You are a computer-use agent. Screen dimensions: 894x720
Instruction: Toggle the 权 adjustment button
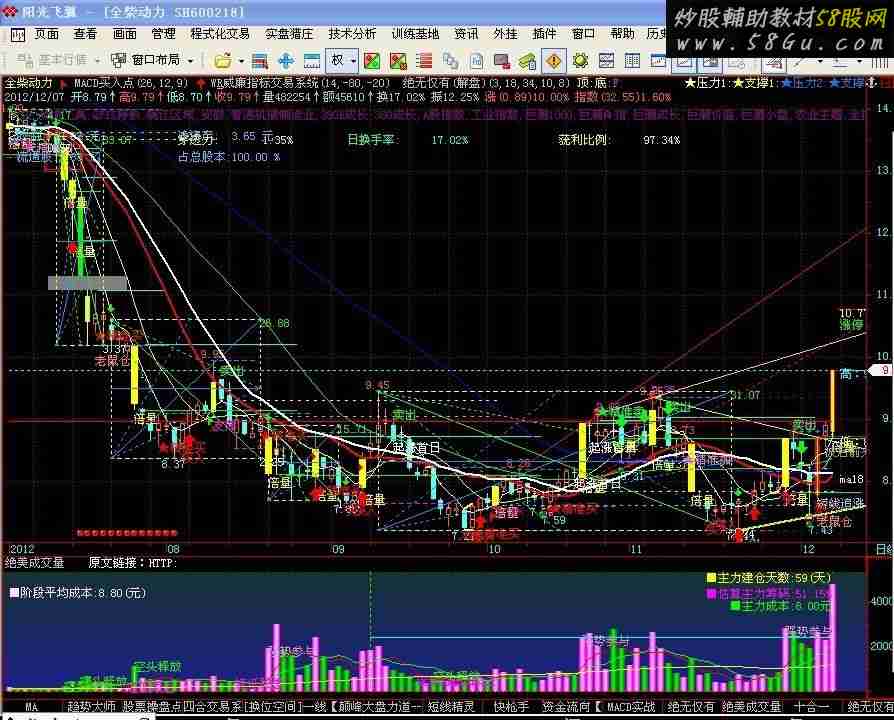tap(338, 60)
